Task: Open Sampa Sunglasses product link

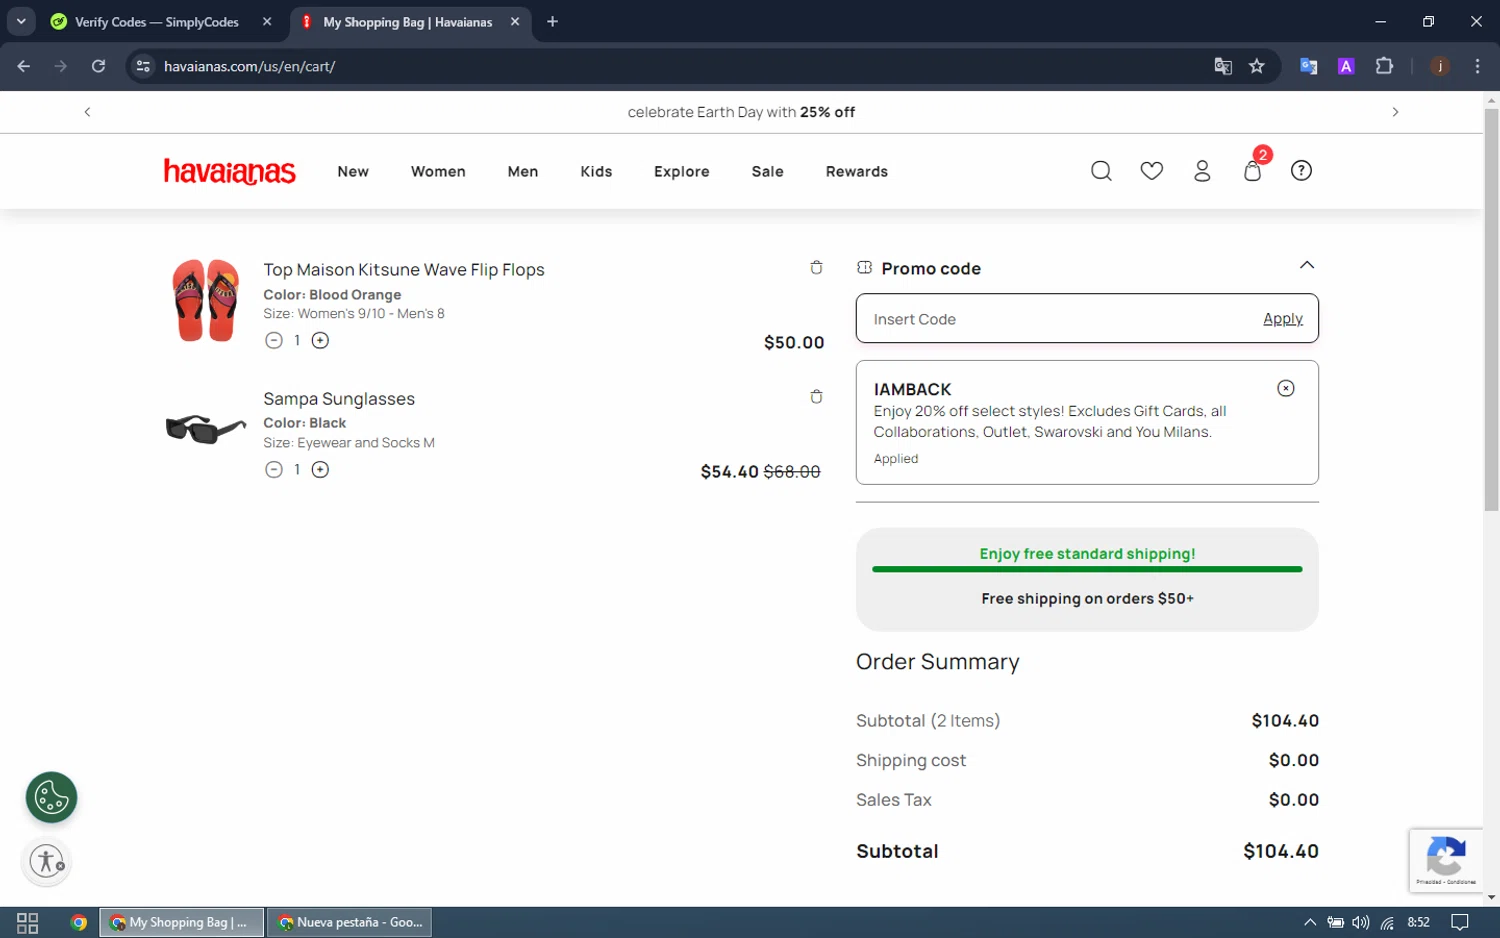Action: pos(339,399)
